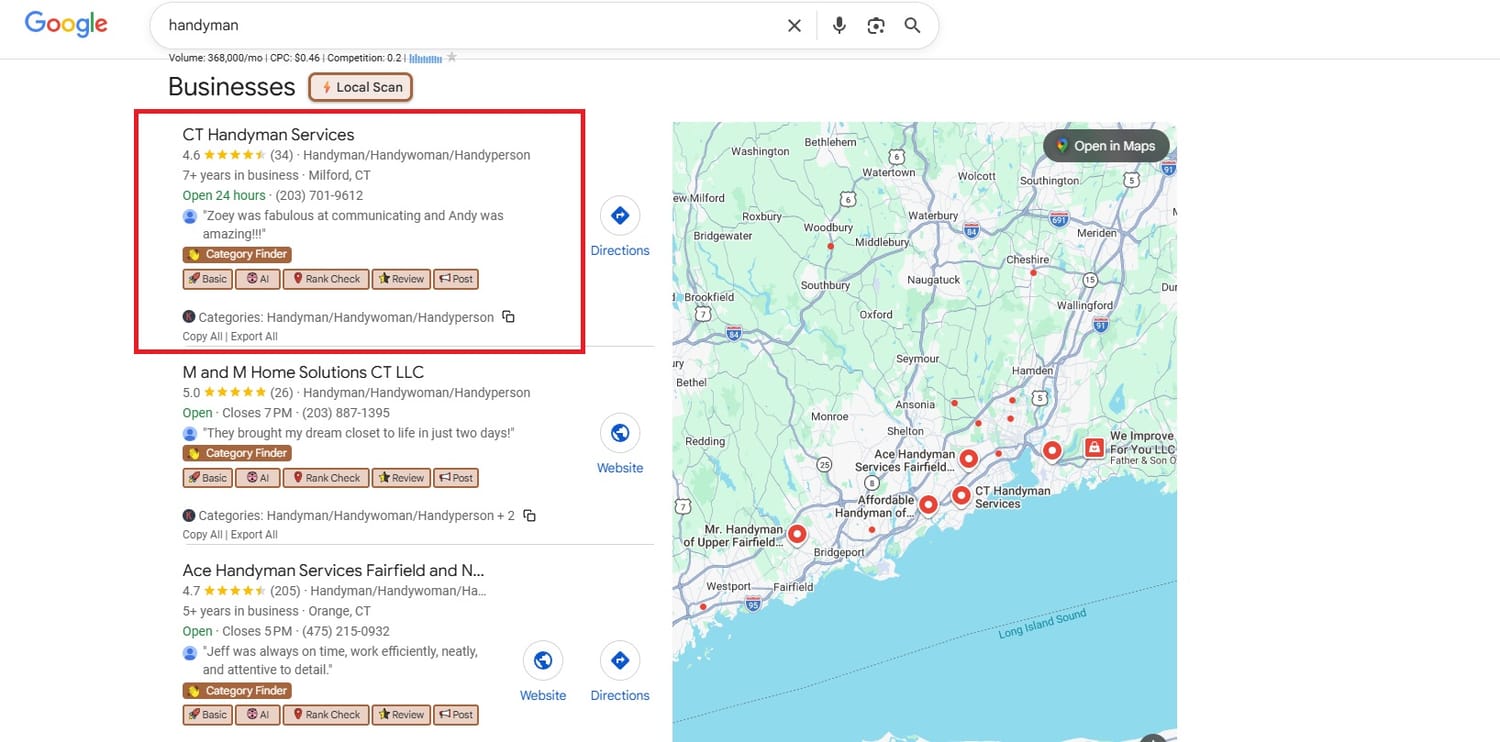Run Rank Check for CT Handyman Services

coord(326,279)
